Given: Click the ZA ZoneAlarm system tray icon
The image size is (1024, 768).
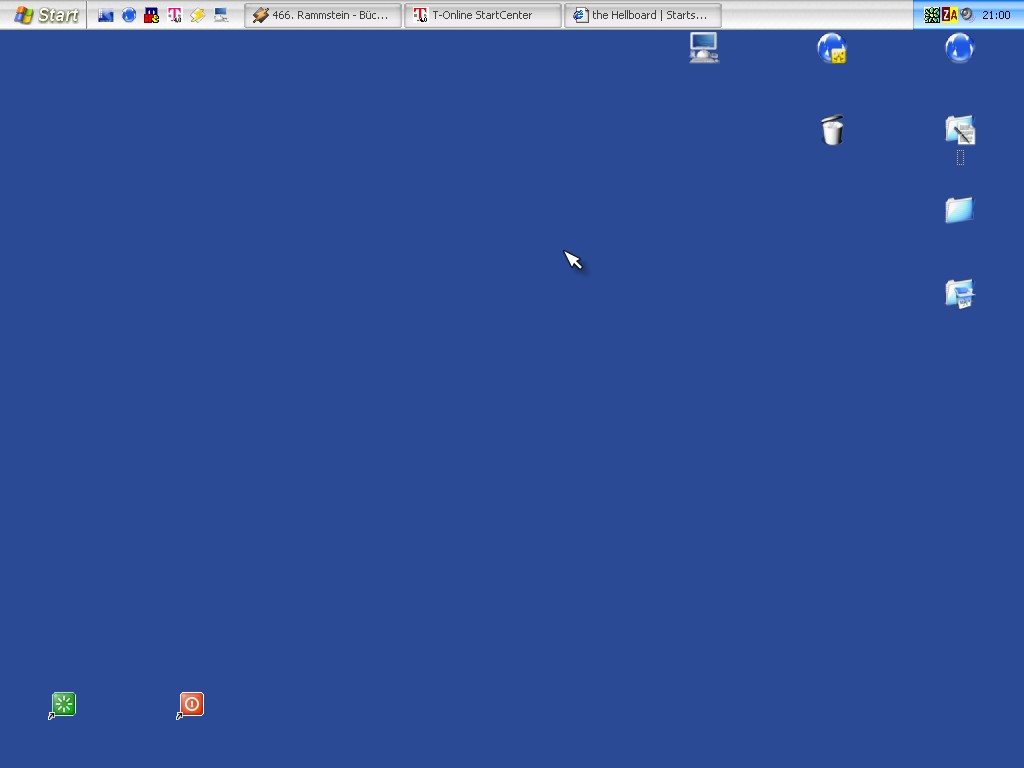Looking at the screenshot, I should (x=949, y=15).
